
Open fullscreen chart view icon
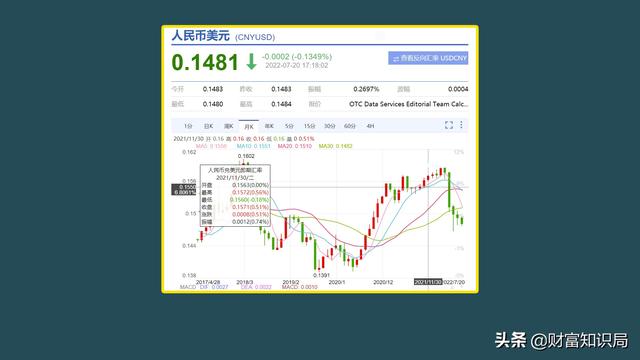449,125
